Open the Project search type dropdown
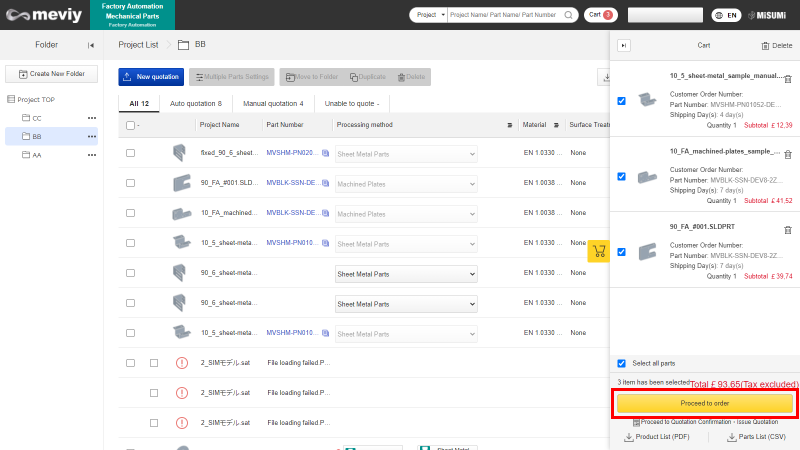This screenshot has height=450, width=800. tap(428, 15)
